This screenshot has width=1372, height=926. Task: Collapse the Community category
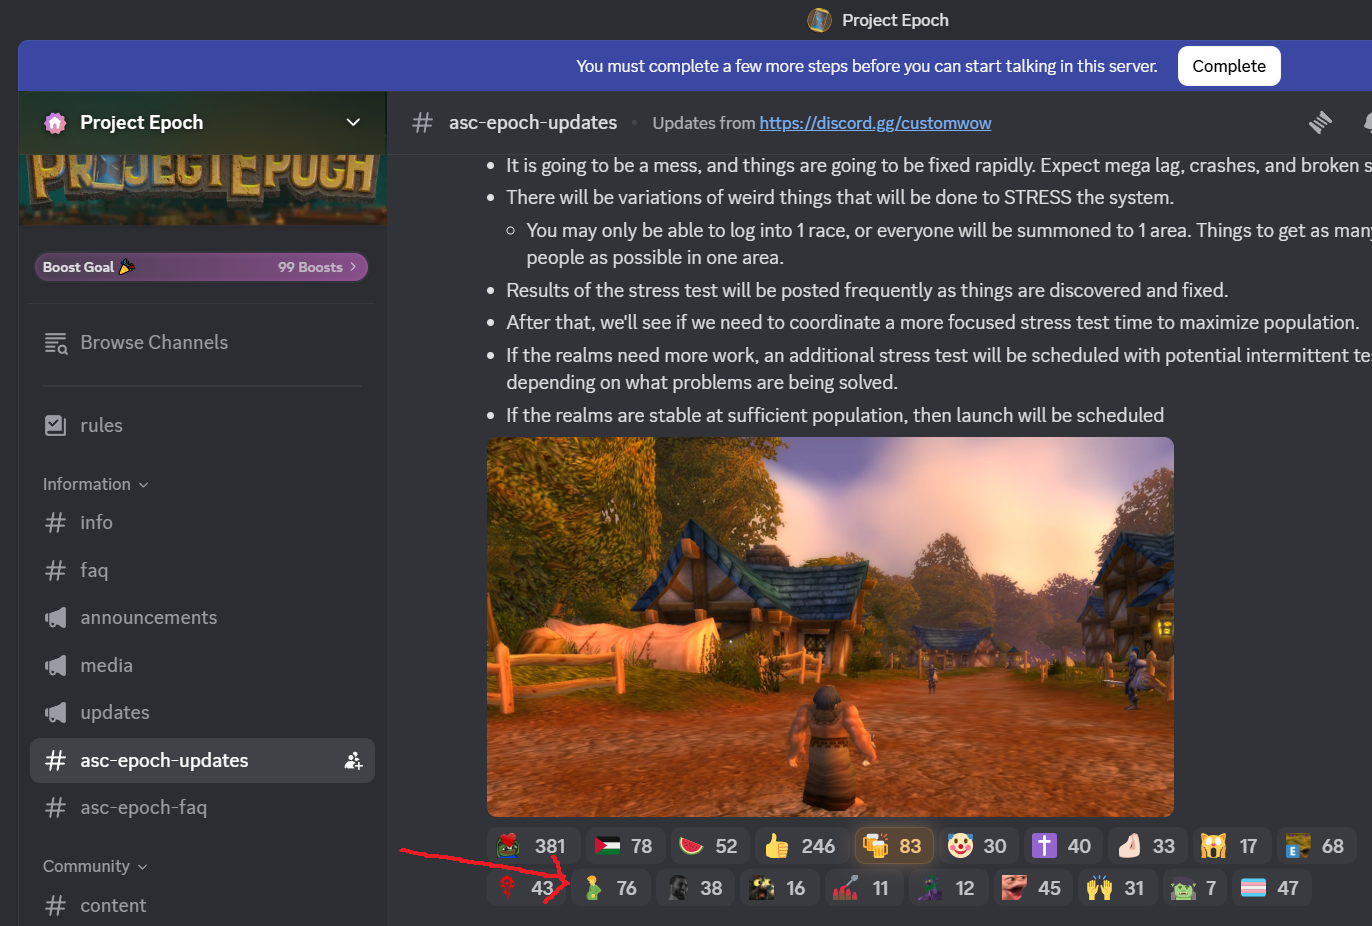[95, 866]
